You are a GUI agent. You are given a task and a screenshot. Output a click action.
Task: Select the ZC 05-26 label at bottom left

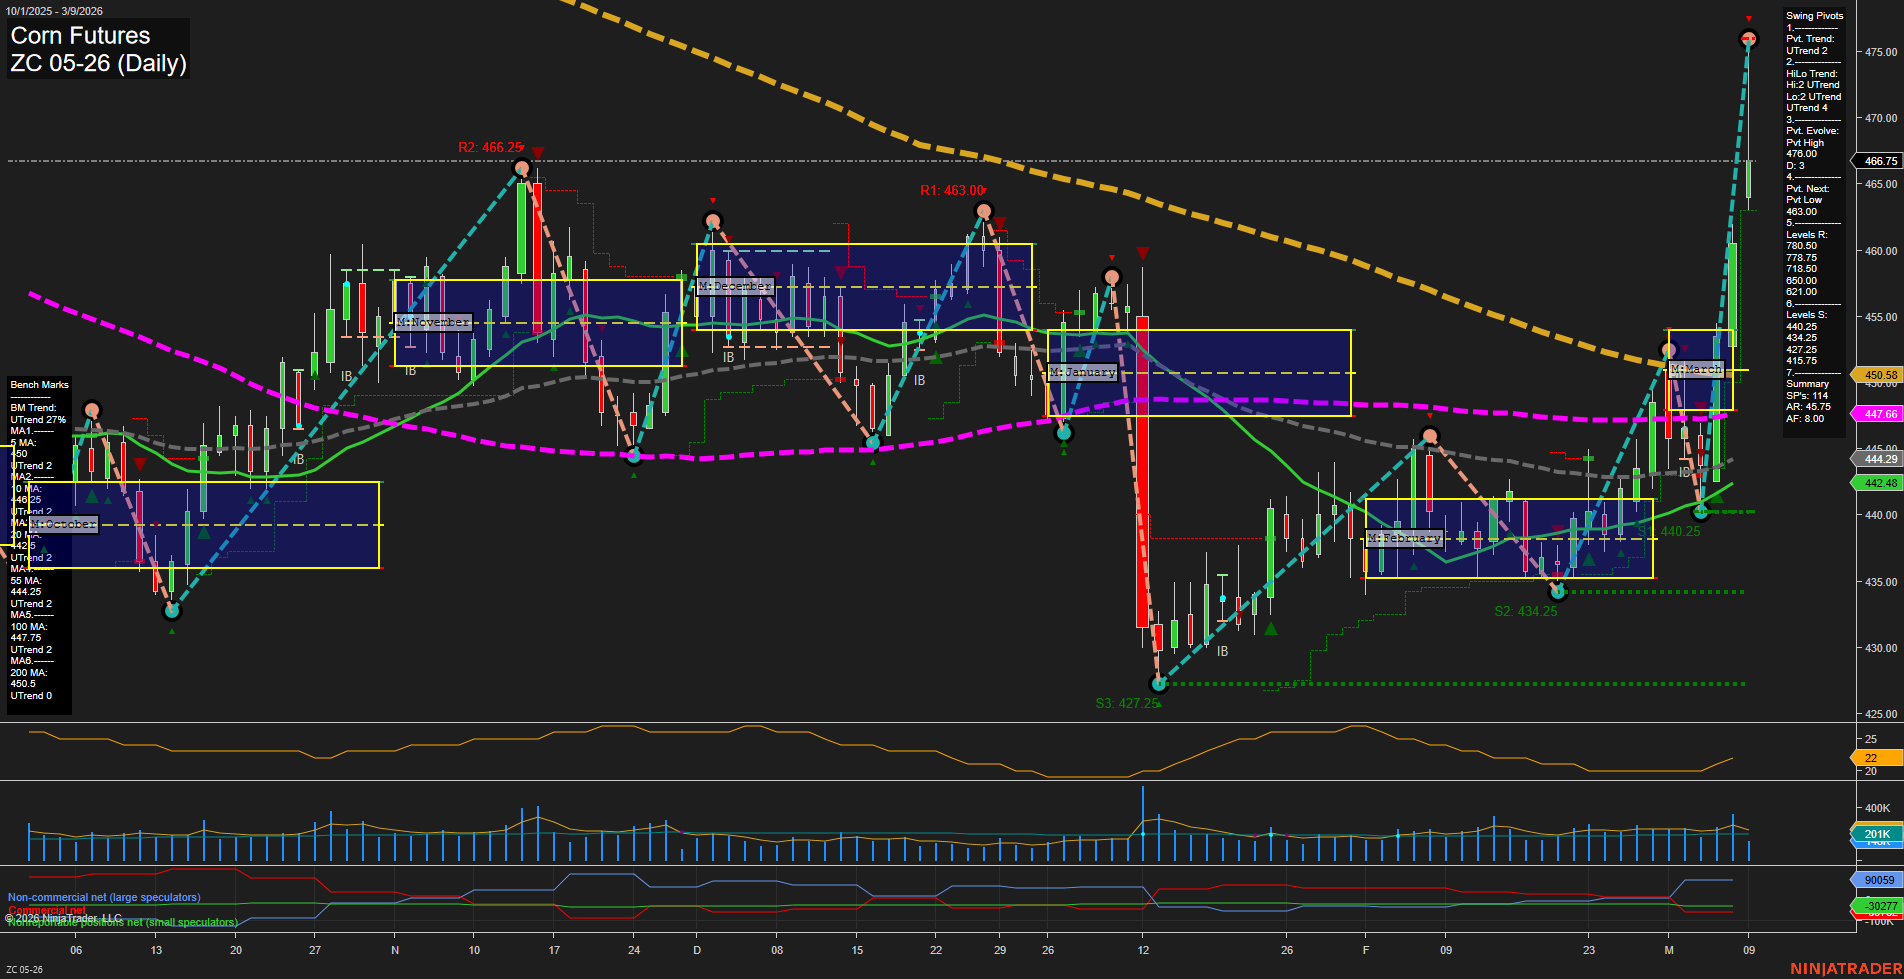23,970
